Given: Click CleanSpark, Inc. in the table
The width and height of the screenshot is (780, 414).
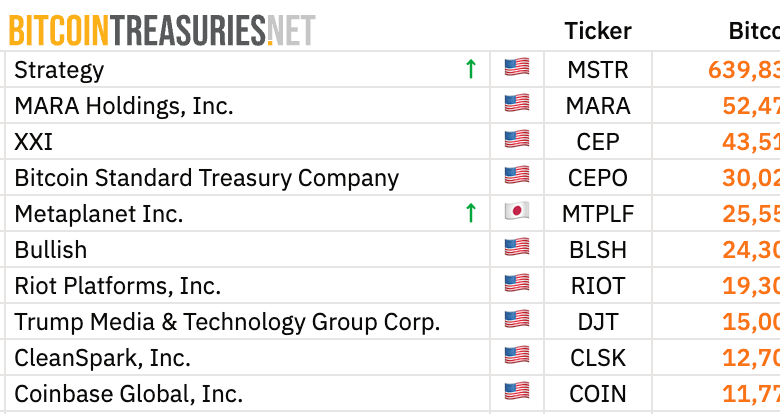Looking at the screenshot, I should coord(102,358).
